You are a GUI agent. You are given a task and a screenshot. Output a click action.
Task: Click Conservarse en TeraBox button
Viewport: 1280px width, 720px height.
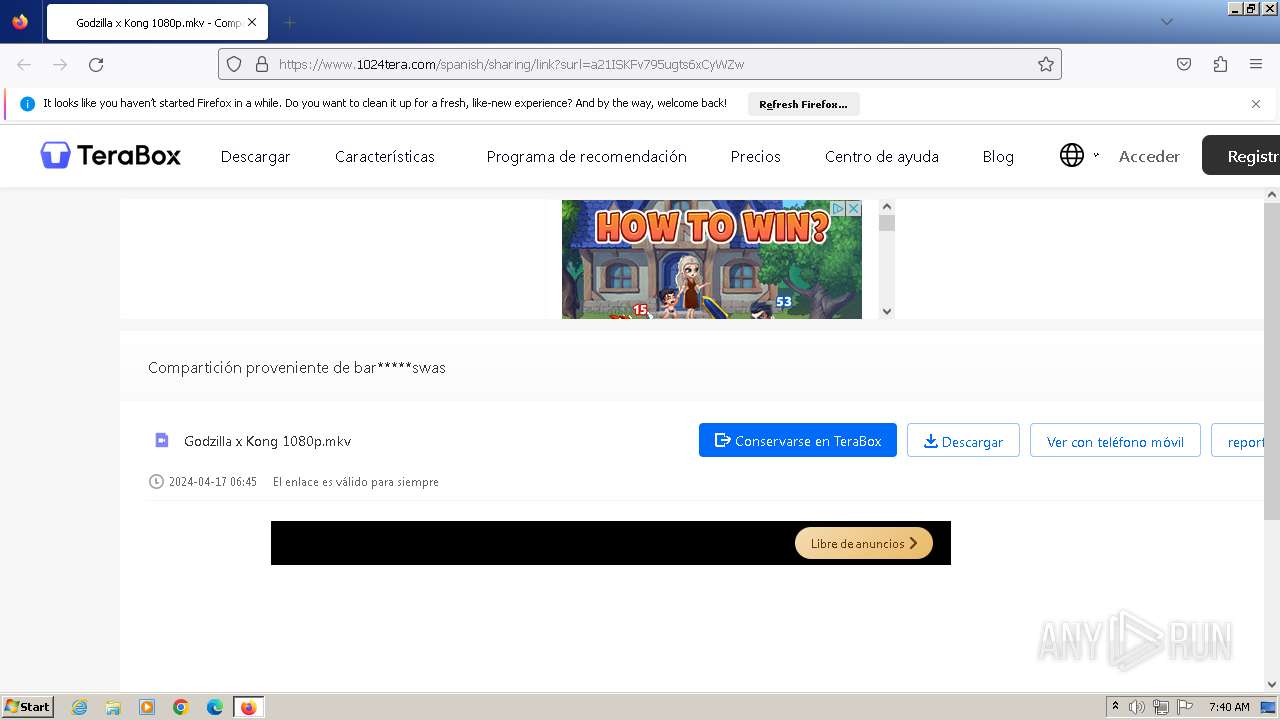click(x=798, y=441)
